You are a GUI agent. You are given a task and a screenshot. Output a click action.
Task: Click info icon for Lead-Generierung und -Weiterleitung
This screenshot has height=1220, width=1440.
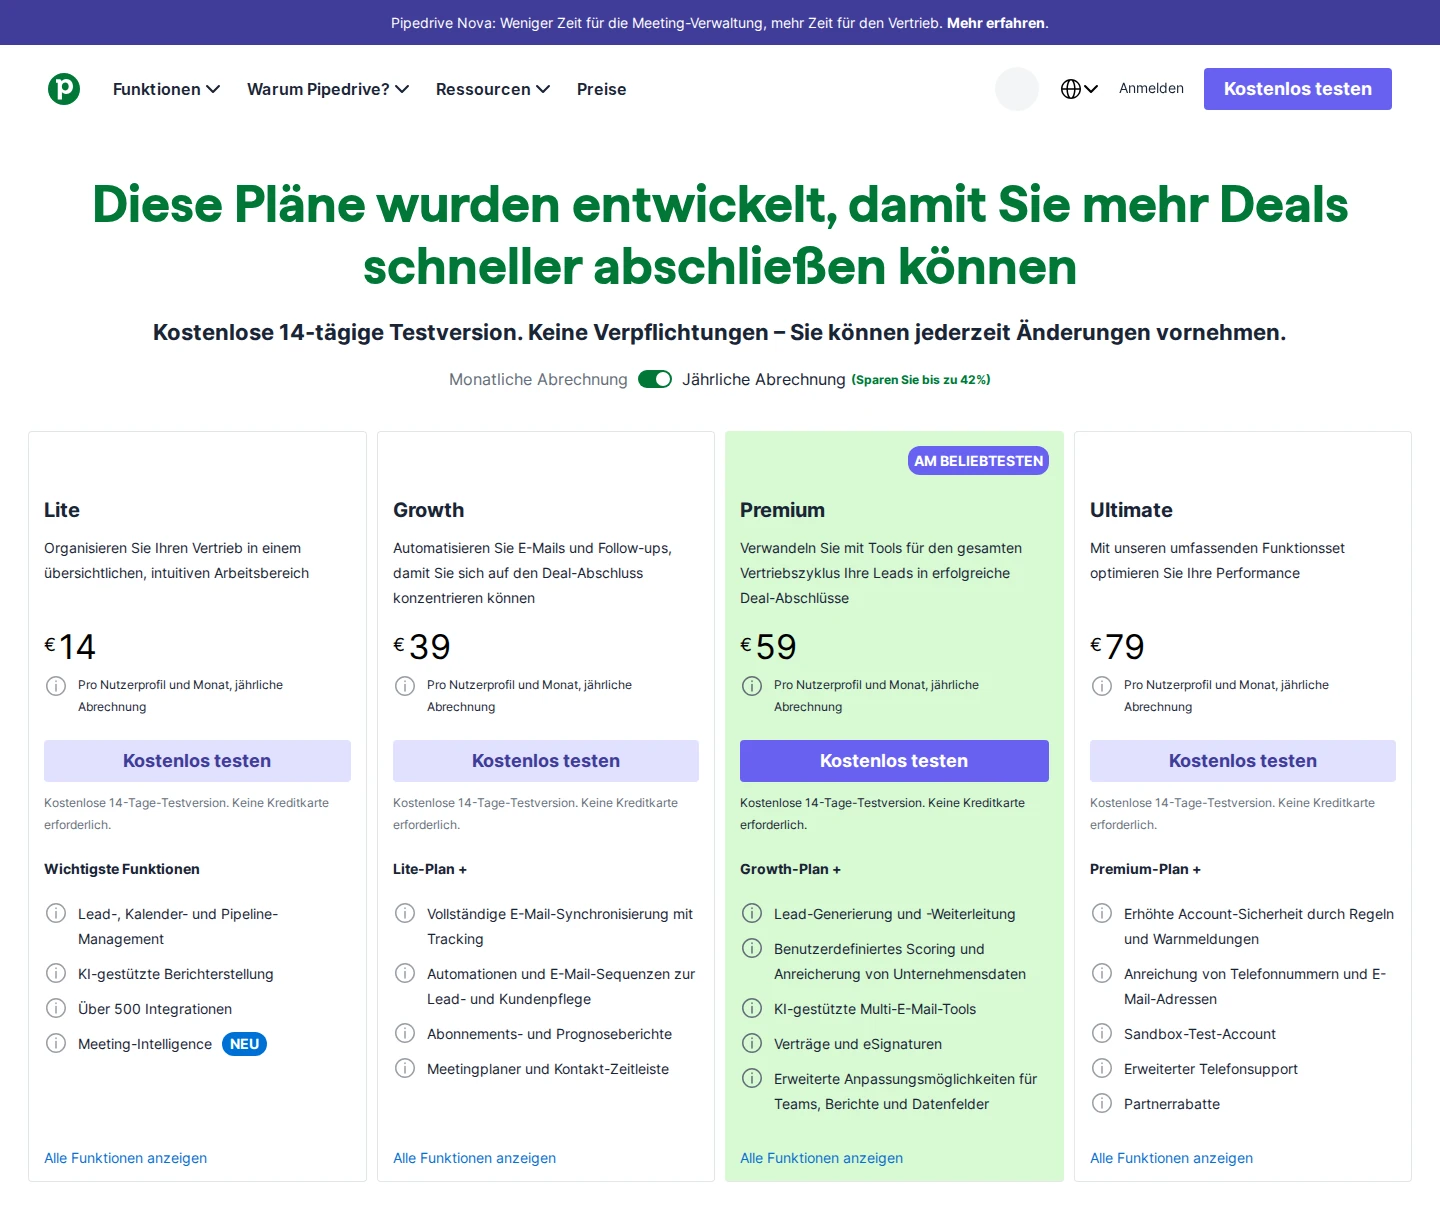tap(752, 913)
